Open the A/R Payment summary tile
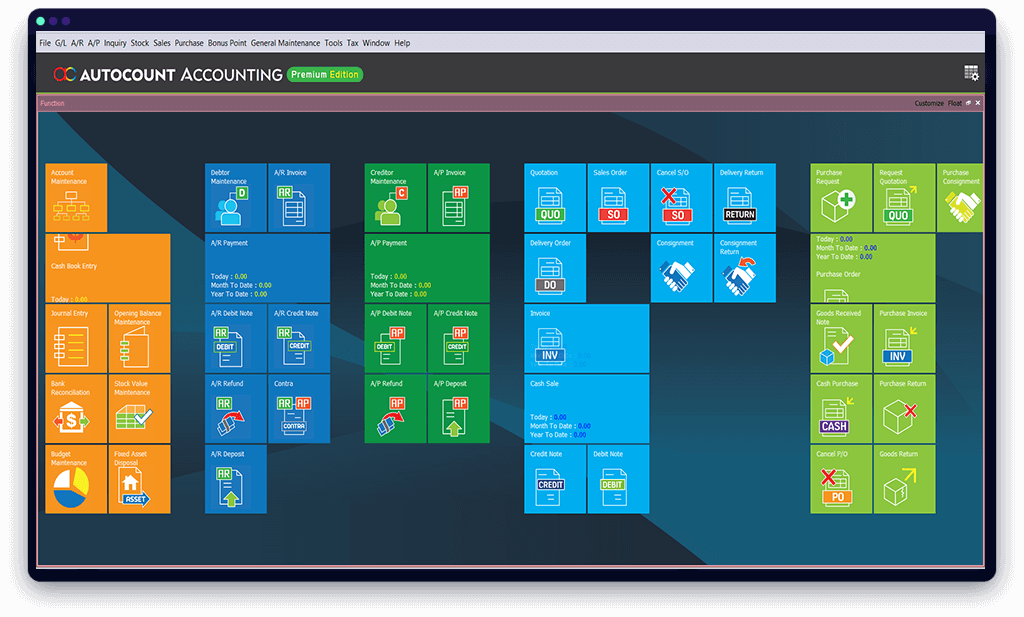 click(x=267, y=268)
